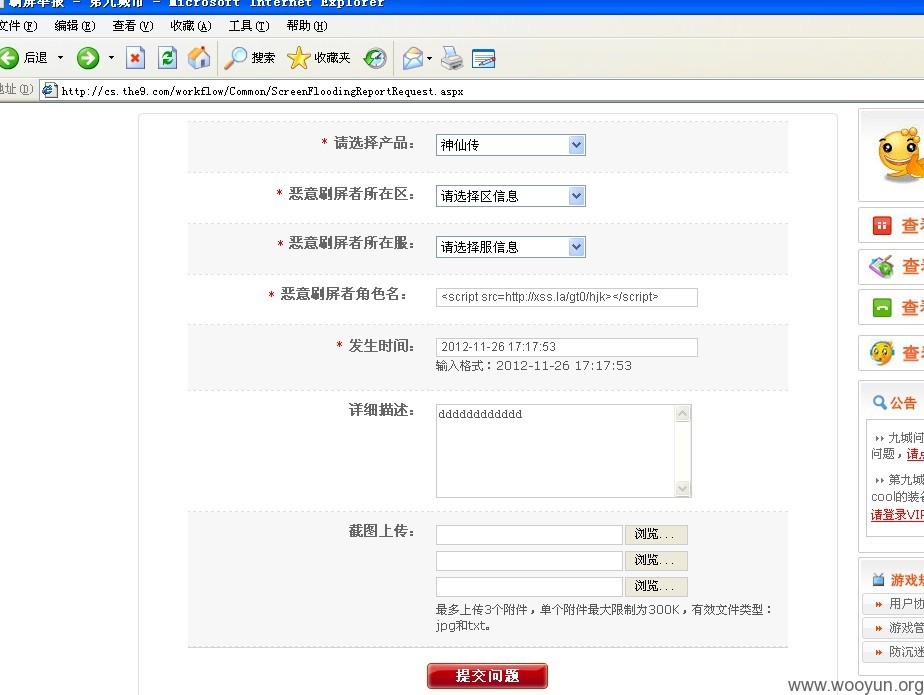Open the 帮助(H) menu
Viewport: 924px width, 695px height.
click(x=306, y=26)
